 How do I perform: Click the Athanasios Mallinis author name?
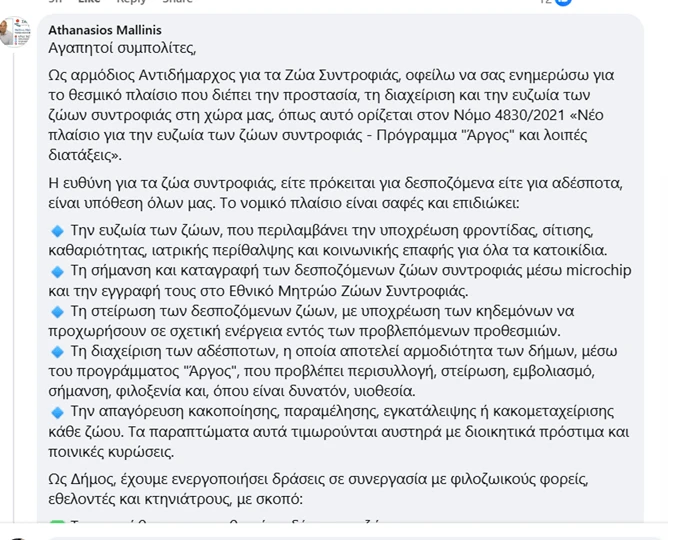pos(105,30)
